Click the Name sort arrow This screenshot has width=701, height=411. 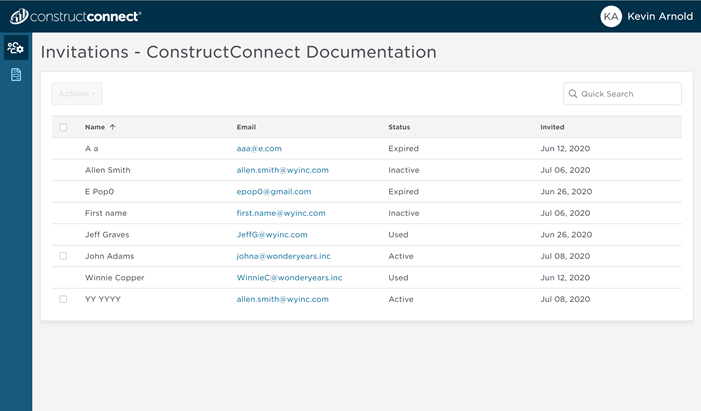113,127
